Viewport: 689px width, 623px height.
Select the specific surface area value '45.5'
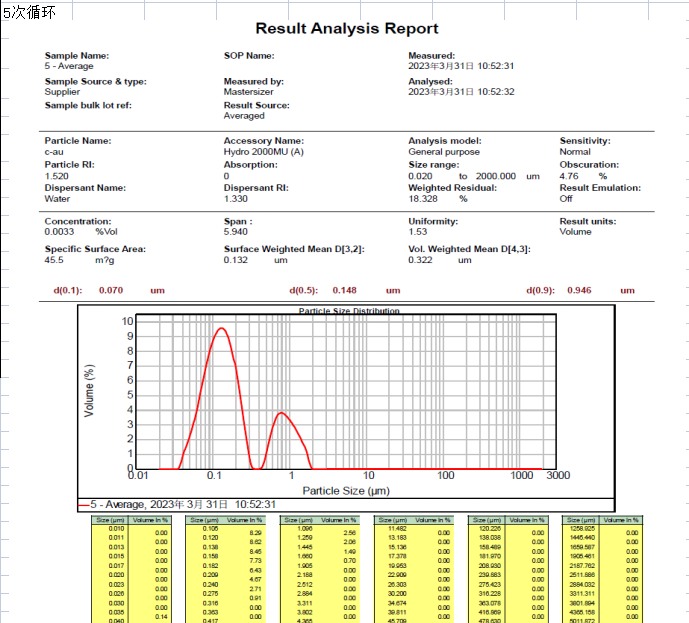pyautogui.click(x=54, y=260)
